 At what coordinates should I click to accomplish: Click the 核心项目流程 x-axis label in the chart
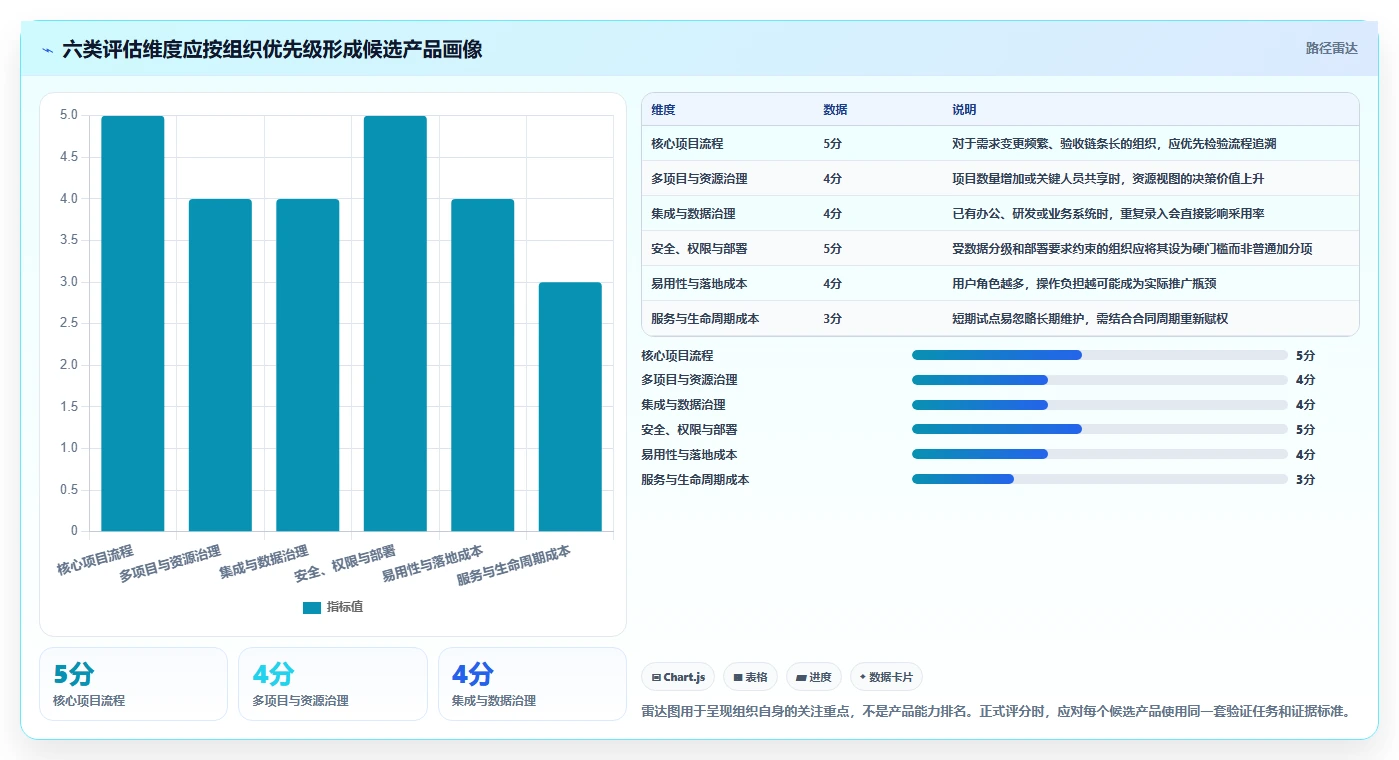point(95,560)
